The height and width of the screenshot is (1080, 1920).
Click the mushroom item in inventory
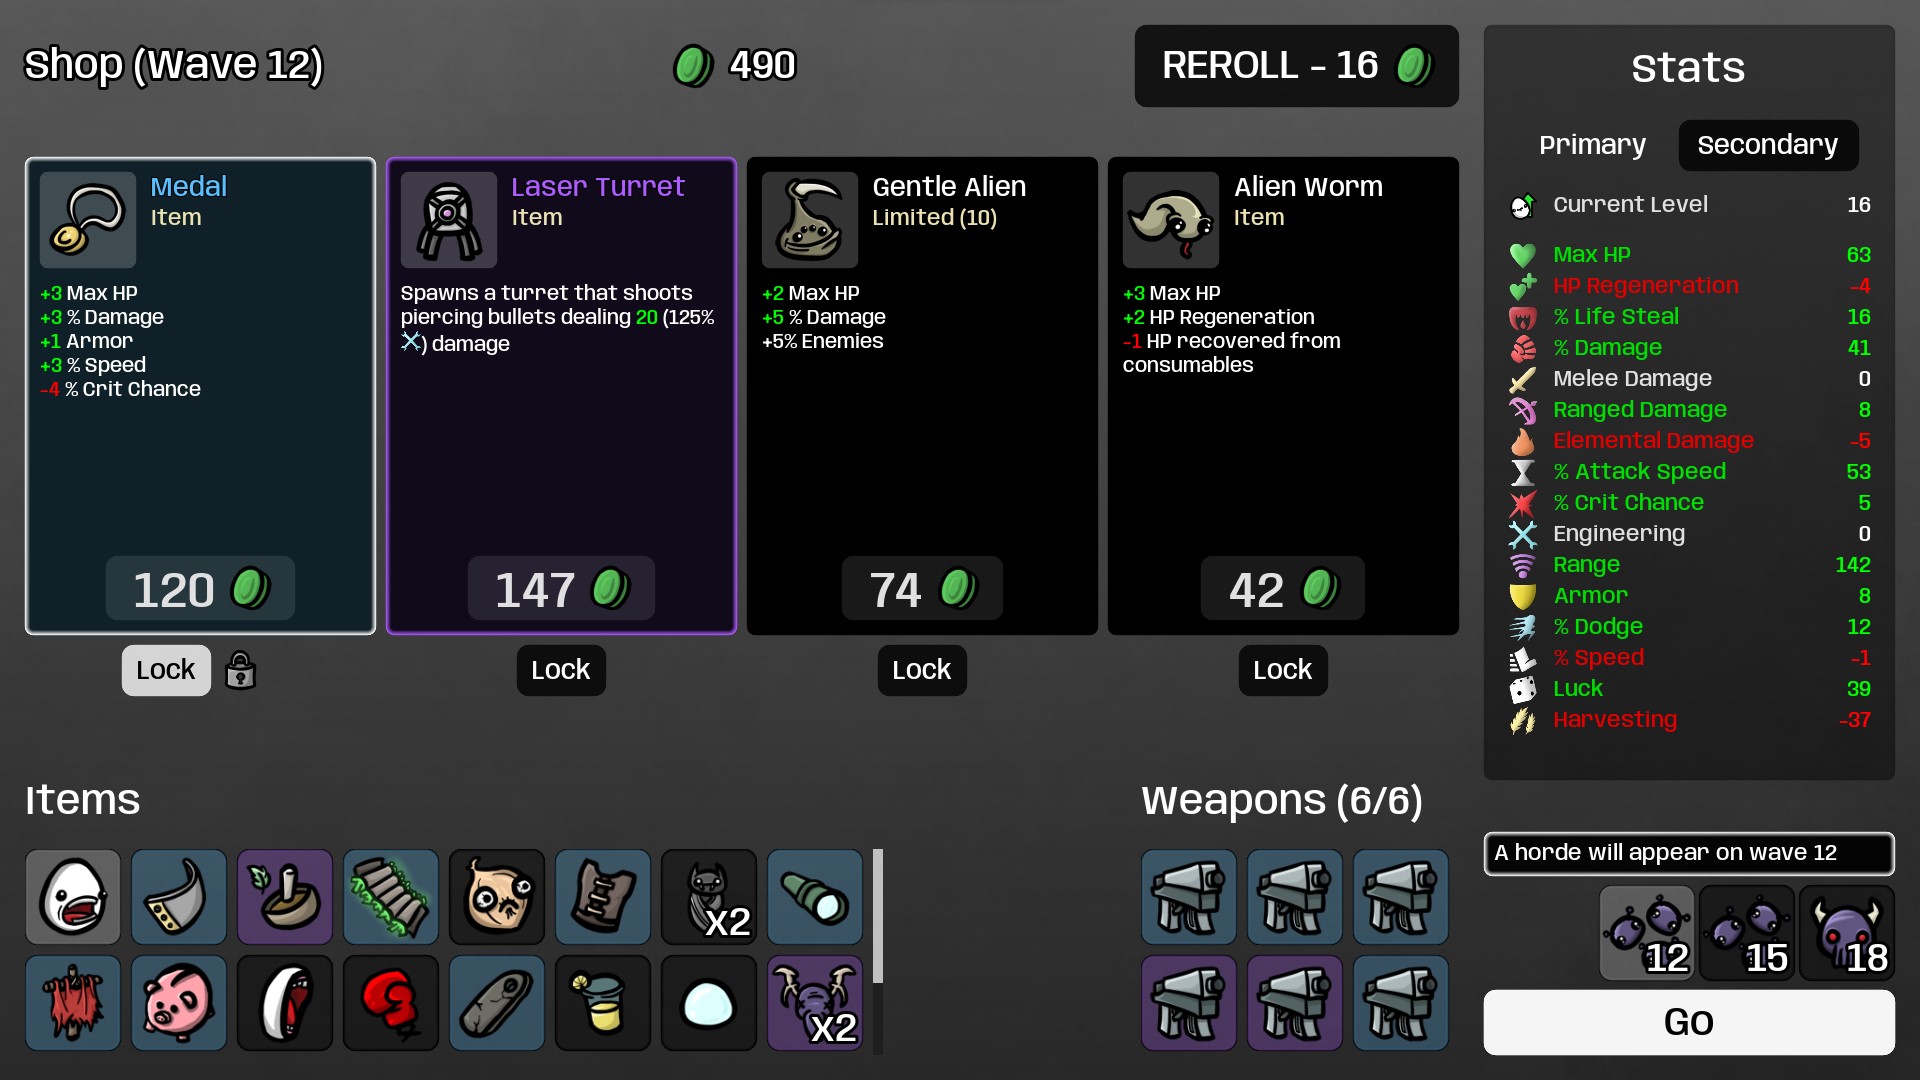click(x=285, y=897)
